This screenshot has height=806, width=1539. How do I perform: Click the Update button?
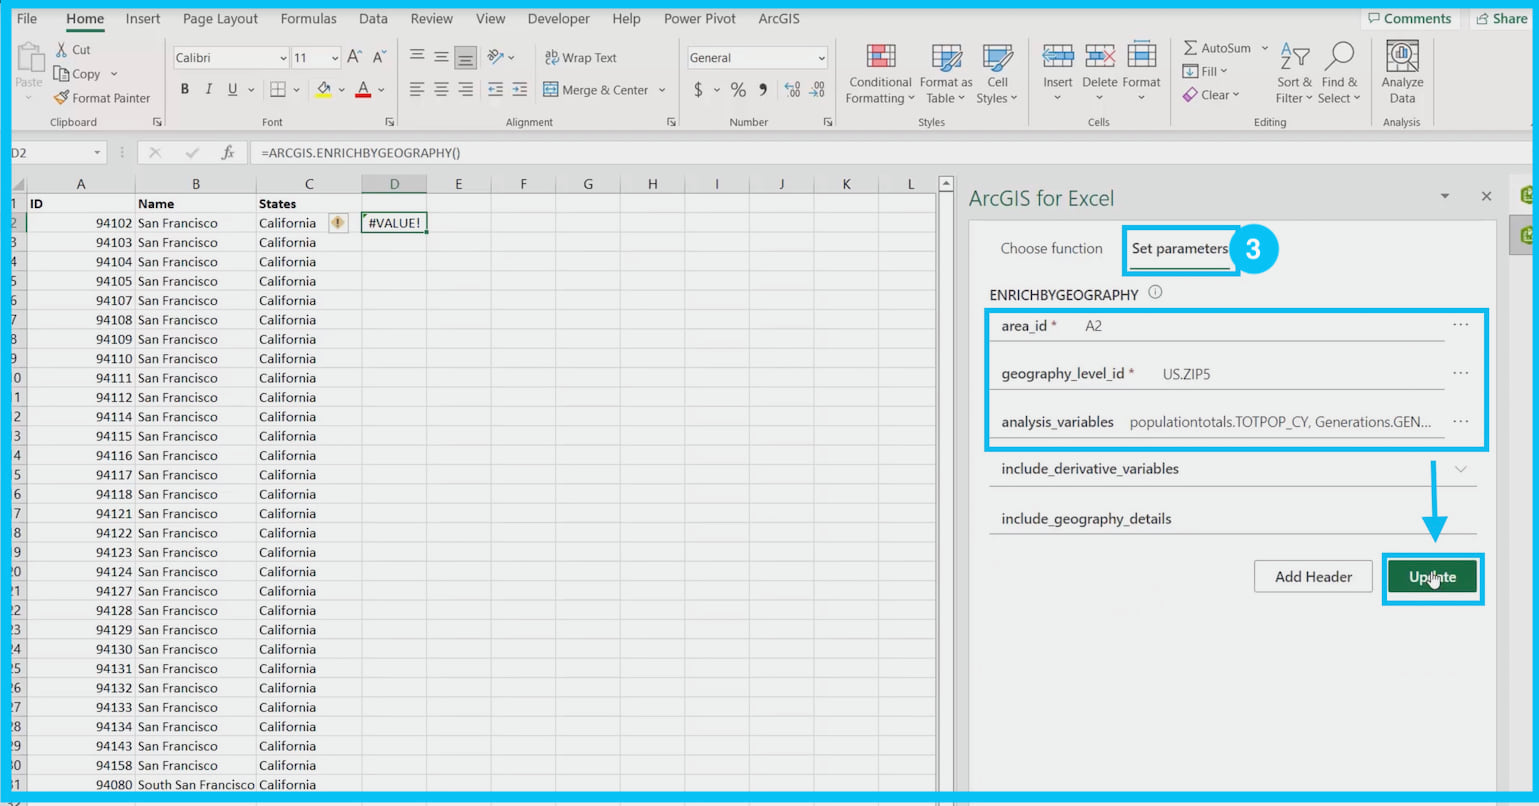click(1432, 577)
